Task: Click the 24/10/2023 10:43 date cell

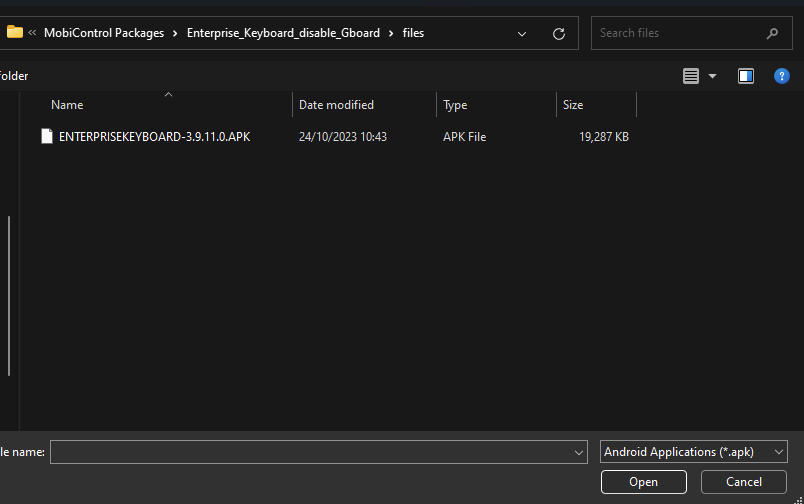Action: (x=343, y=137)
